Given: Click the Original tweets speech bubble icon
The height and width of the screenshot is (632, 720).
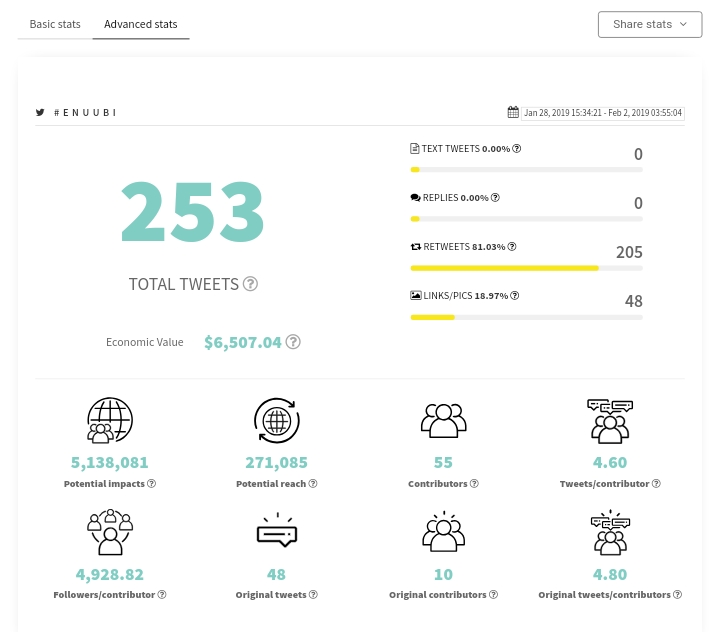Looking at the screenshot, I should [277, 530].
